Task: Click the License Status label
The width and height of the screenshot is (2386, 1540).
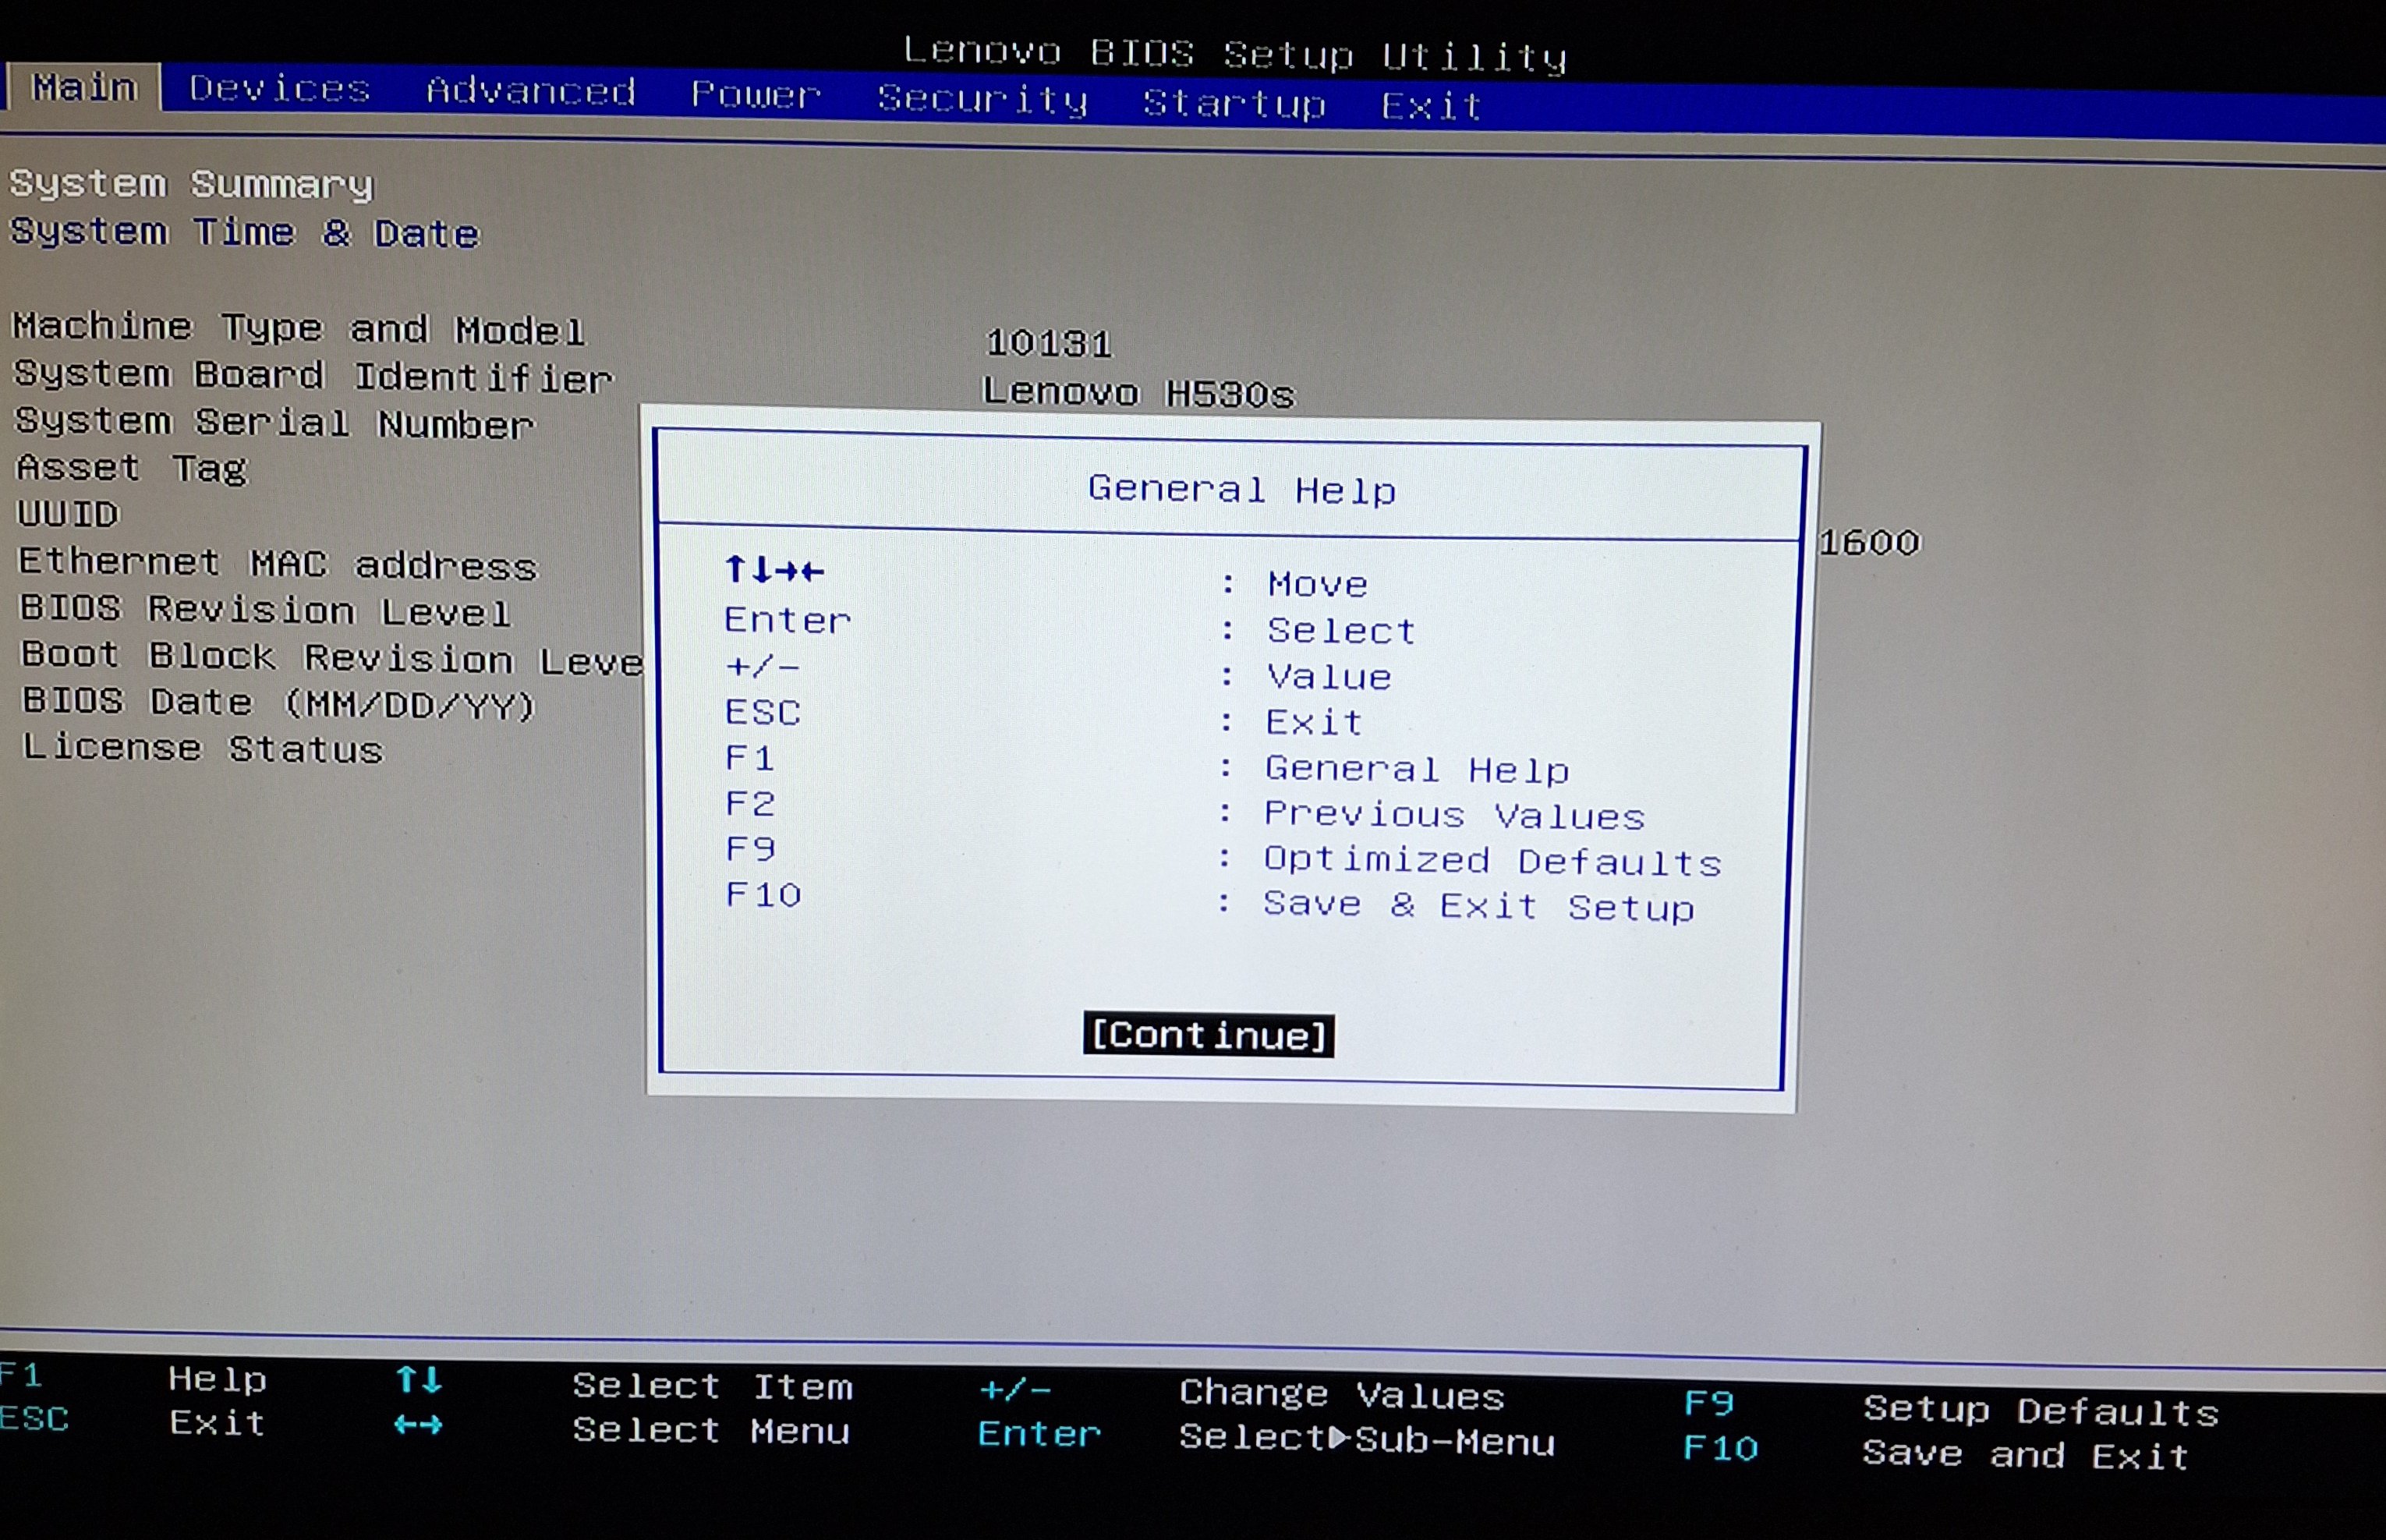Action: (203, 749)
